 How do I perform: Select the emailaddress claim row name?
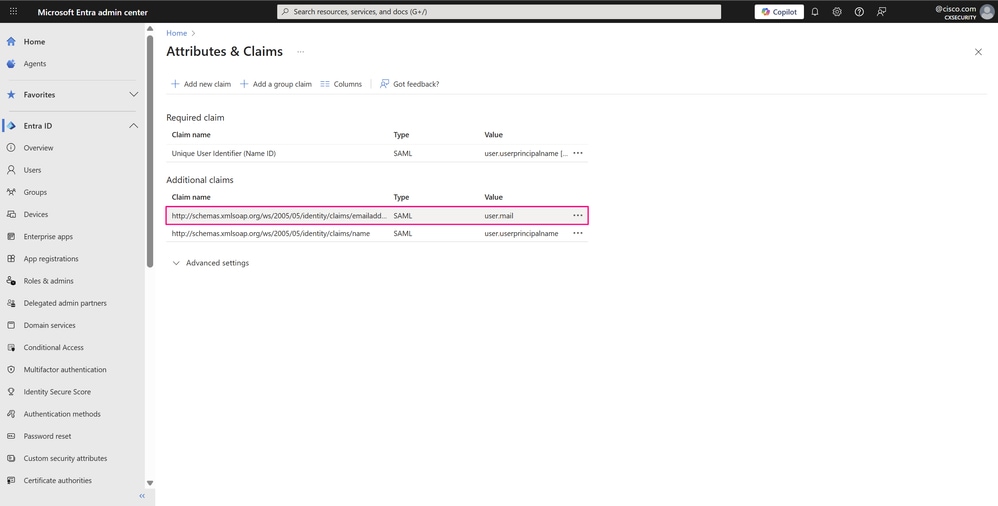point(279,216)
